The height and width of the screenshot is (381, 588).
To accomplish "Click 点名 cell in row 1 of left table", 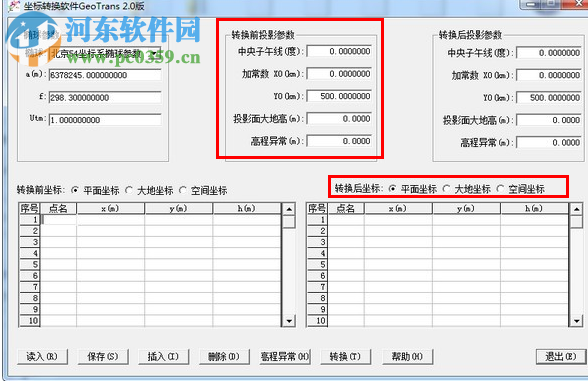I will click(58, 220).
